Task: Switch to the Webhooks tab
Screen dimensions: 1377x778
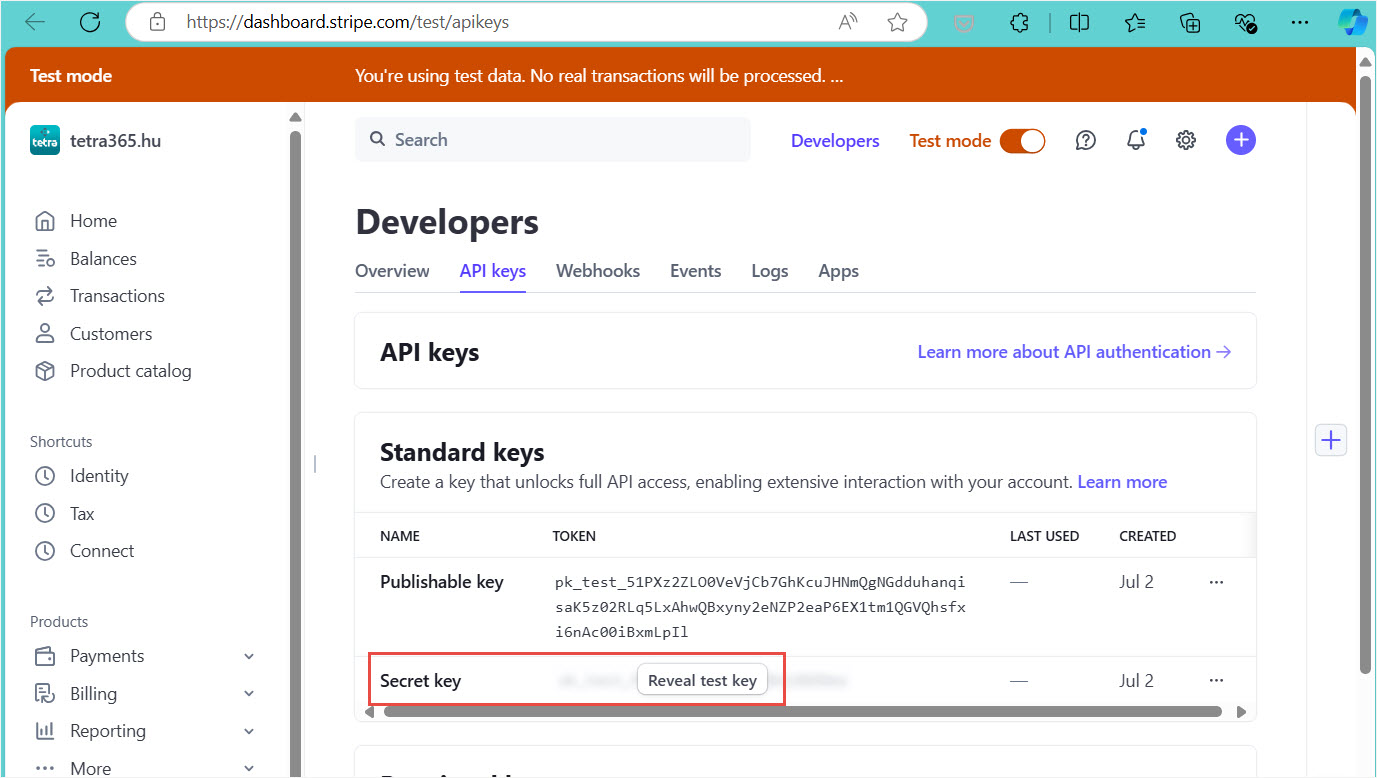Action: point(598,271)
